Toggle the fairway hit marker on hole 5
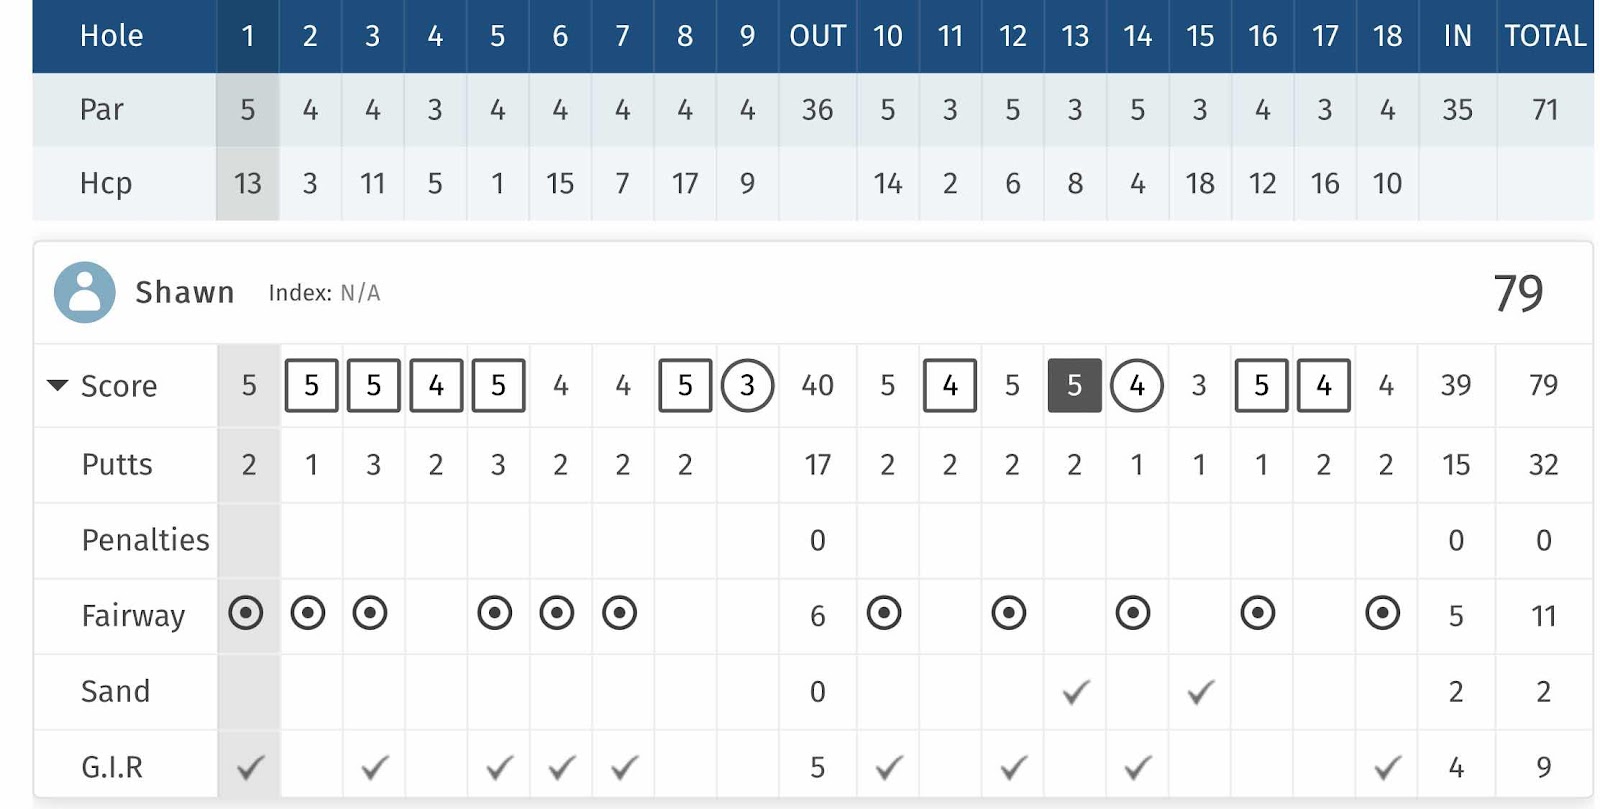 pyautogui.click(x=495, y=612)
